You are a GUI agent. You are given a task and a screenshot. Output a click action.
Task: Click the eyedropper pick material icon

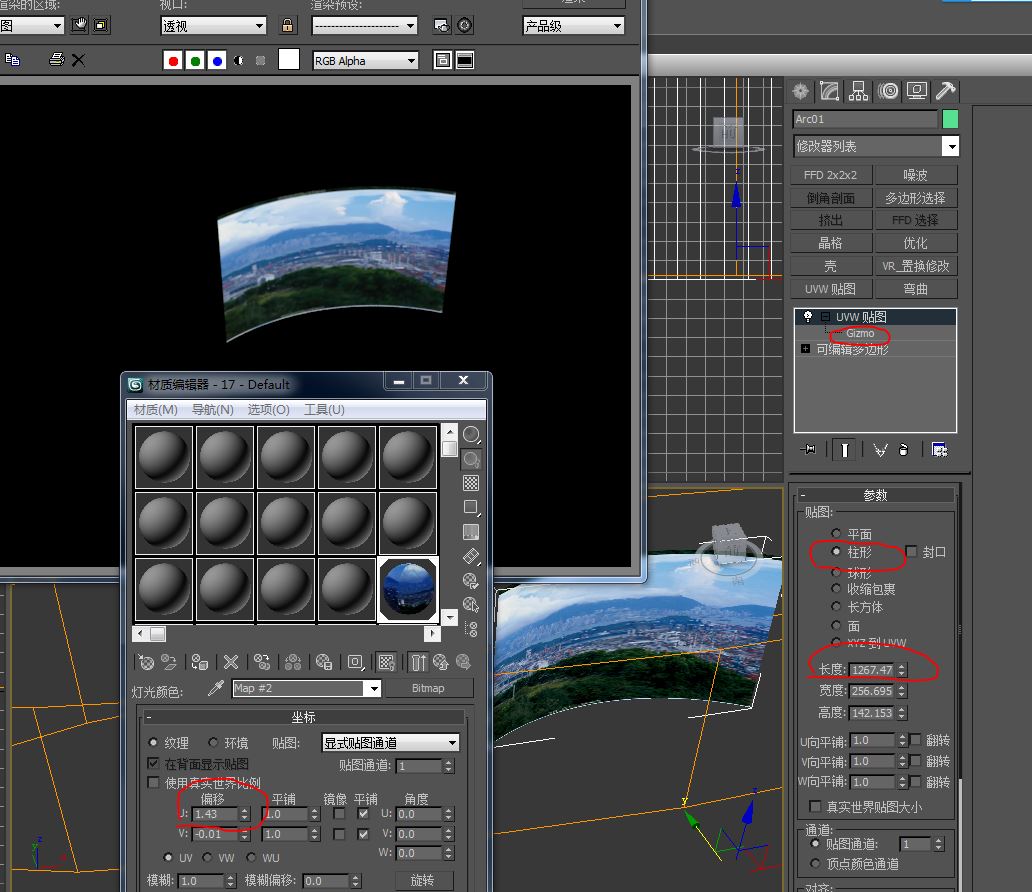coord(215,688)
